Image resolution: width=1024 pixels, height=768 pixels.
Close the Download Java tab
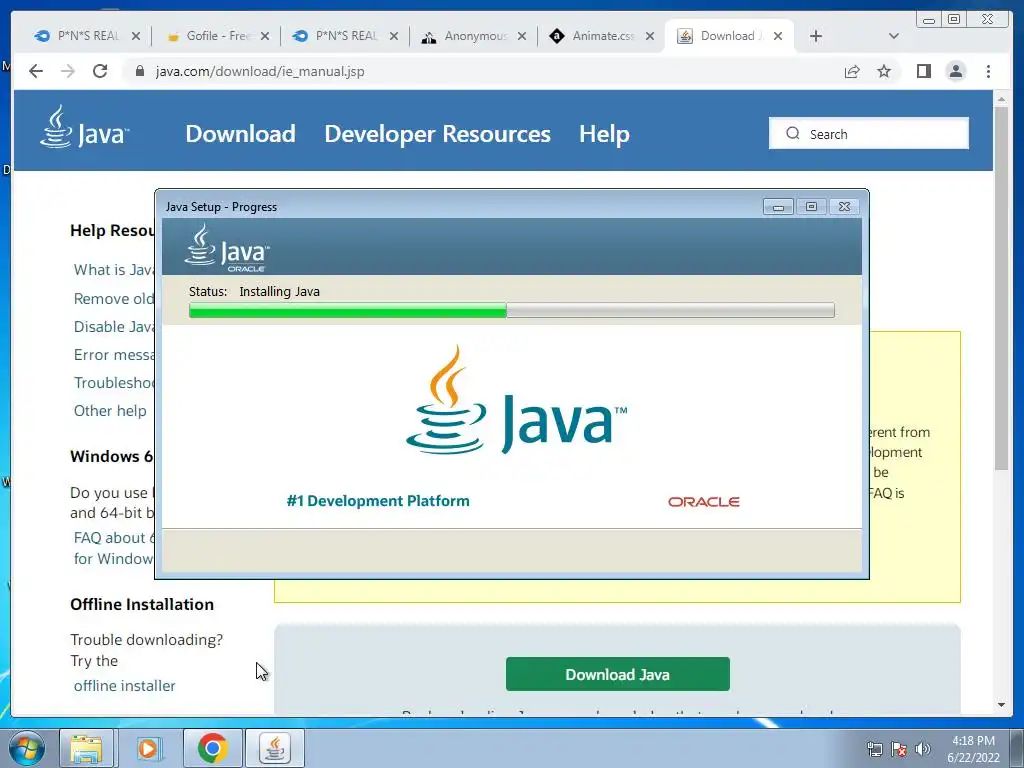click(x=778, y=37)
